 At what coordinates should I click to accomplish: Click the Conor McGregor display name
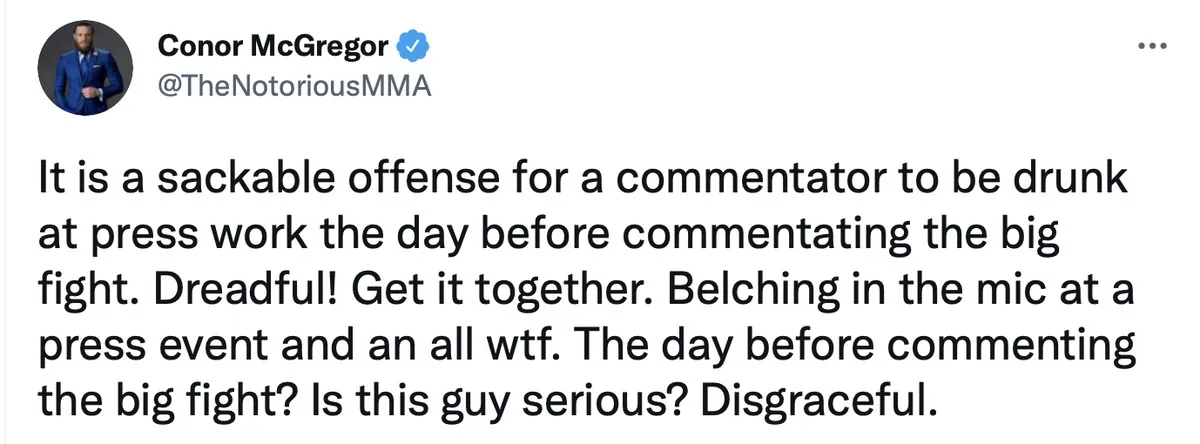[273, 45]
